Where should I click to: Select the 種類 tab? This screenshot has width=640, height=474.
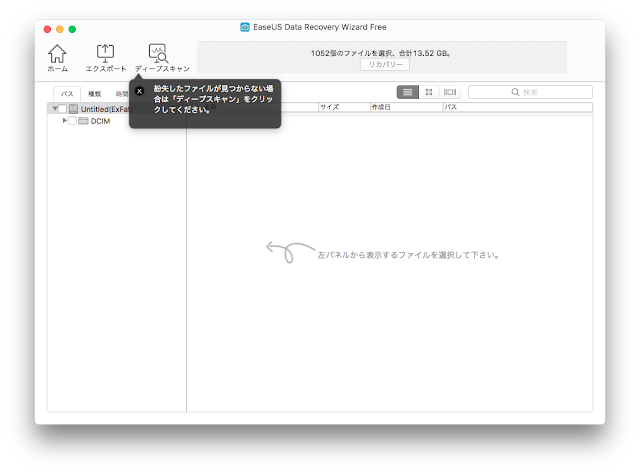tap(95, 94)
